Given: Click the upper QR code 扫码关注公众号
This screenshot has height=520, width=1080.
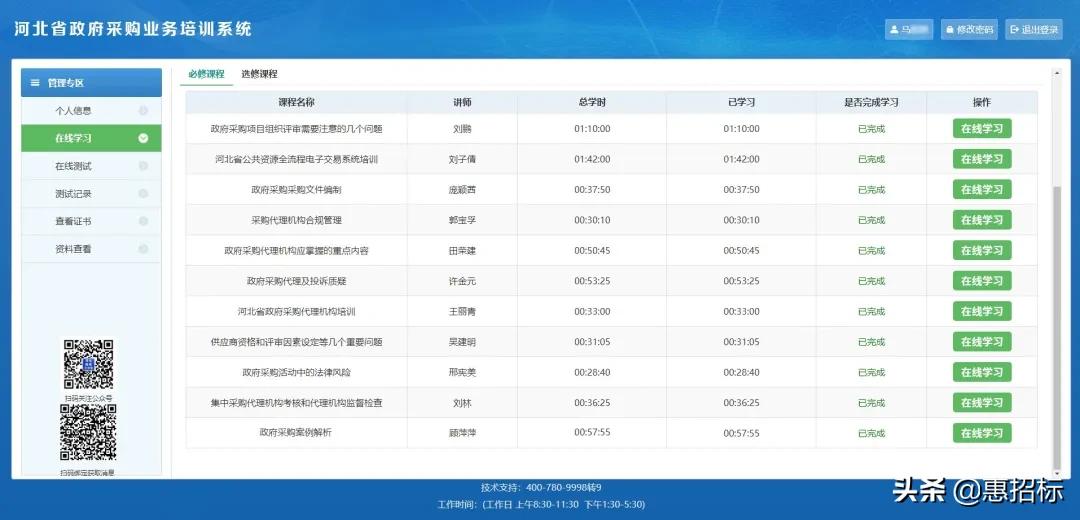Looking at the screenshot, I should point(88,364).
